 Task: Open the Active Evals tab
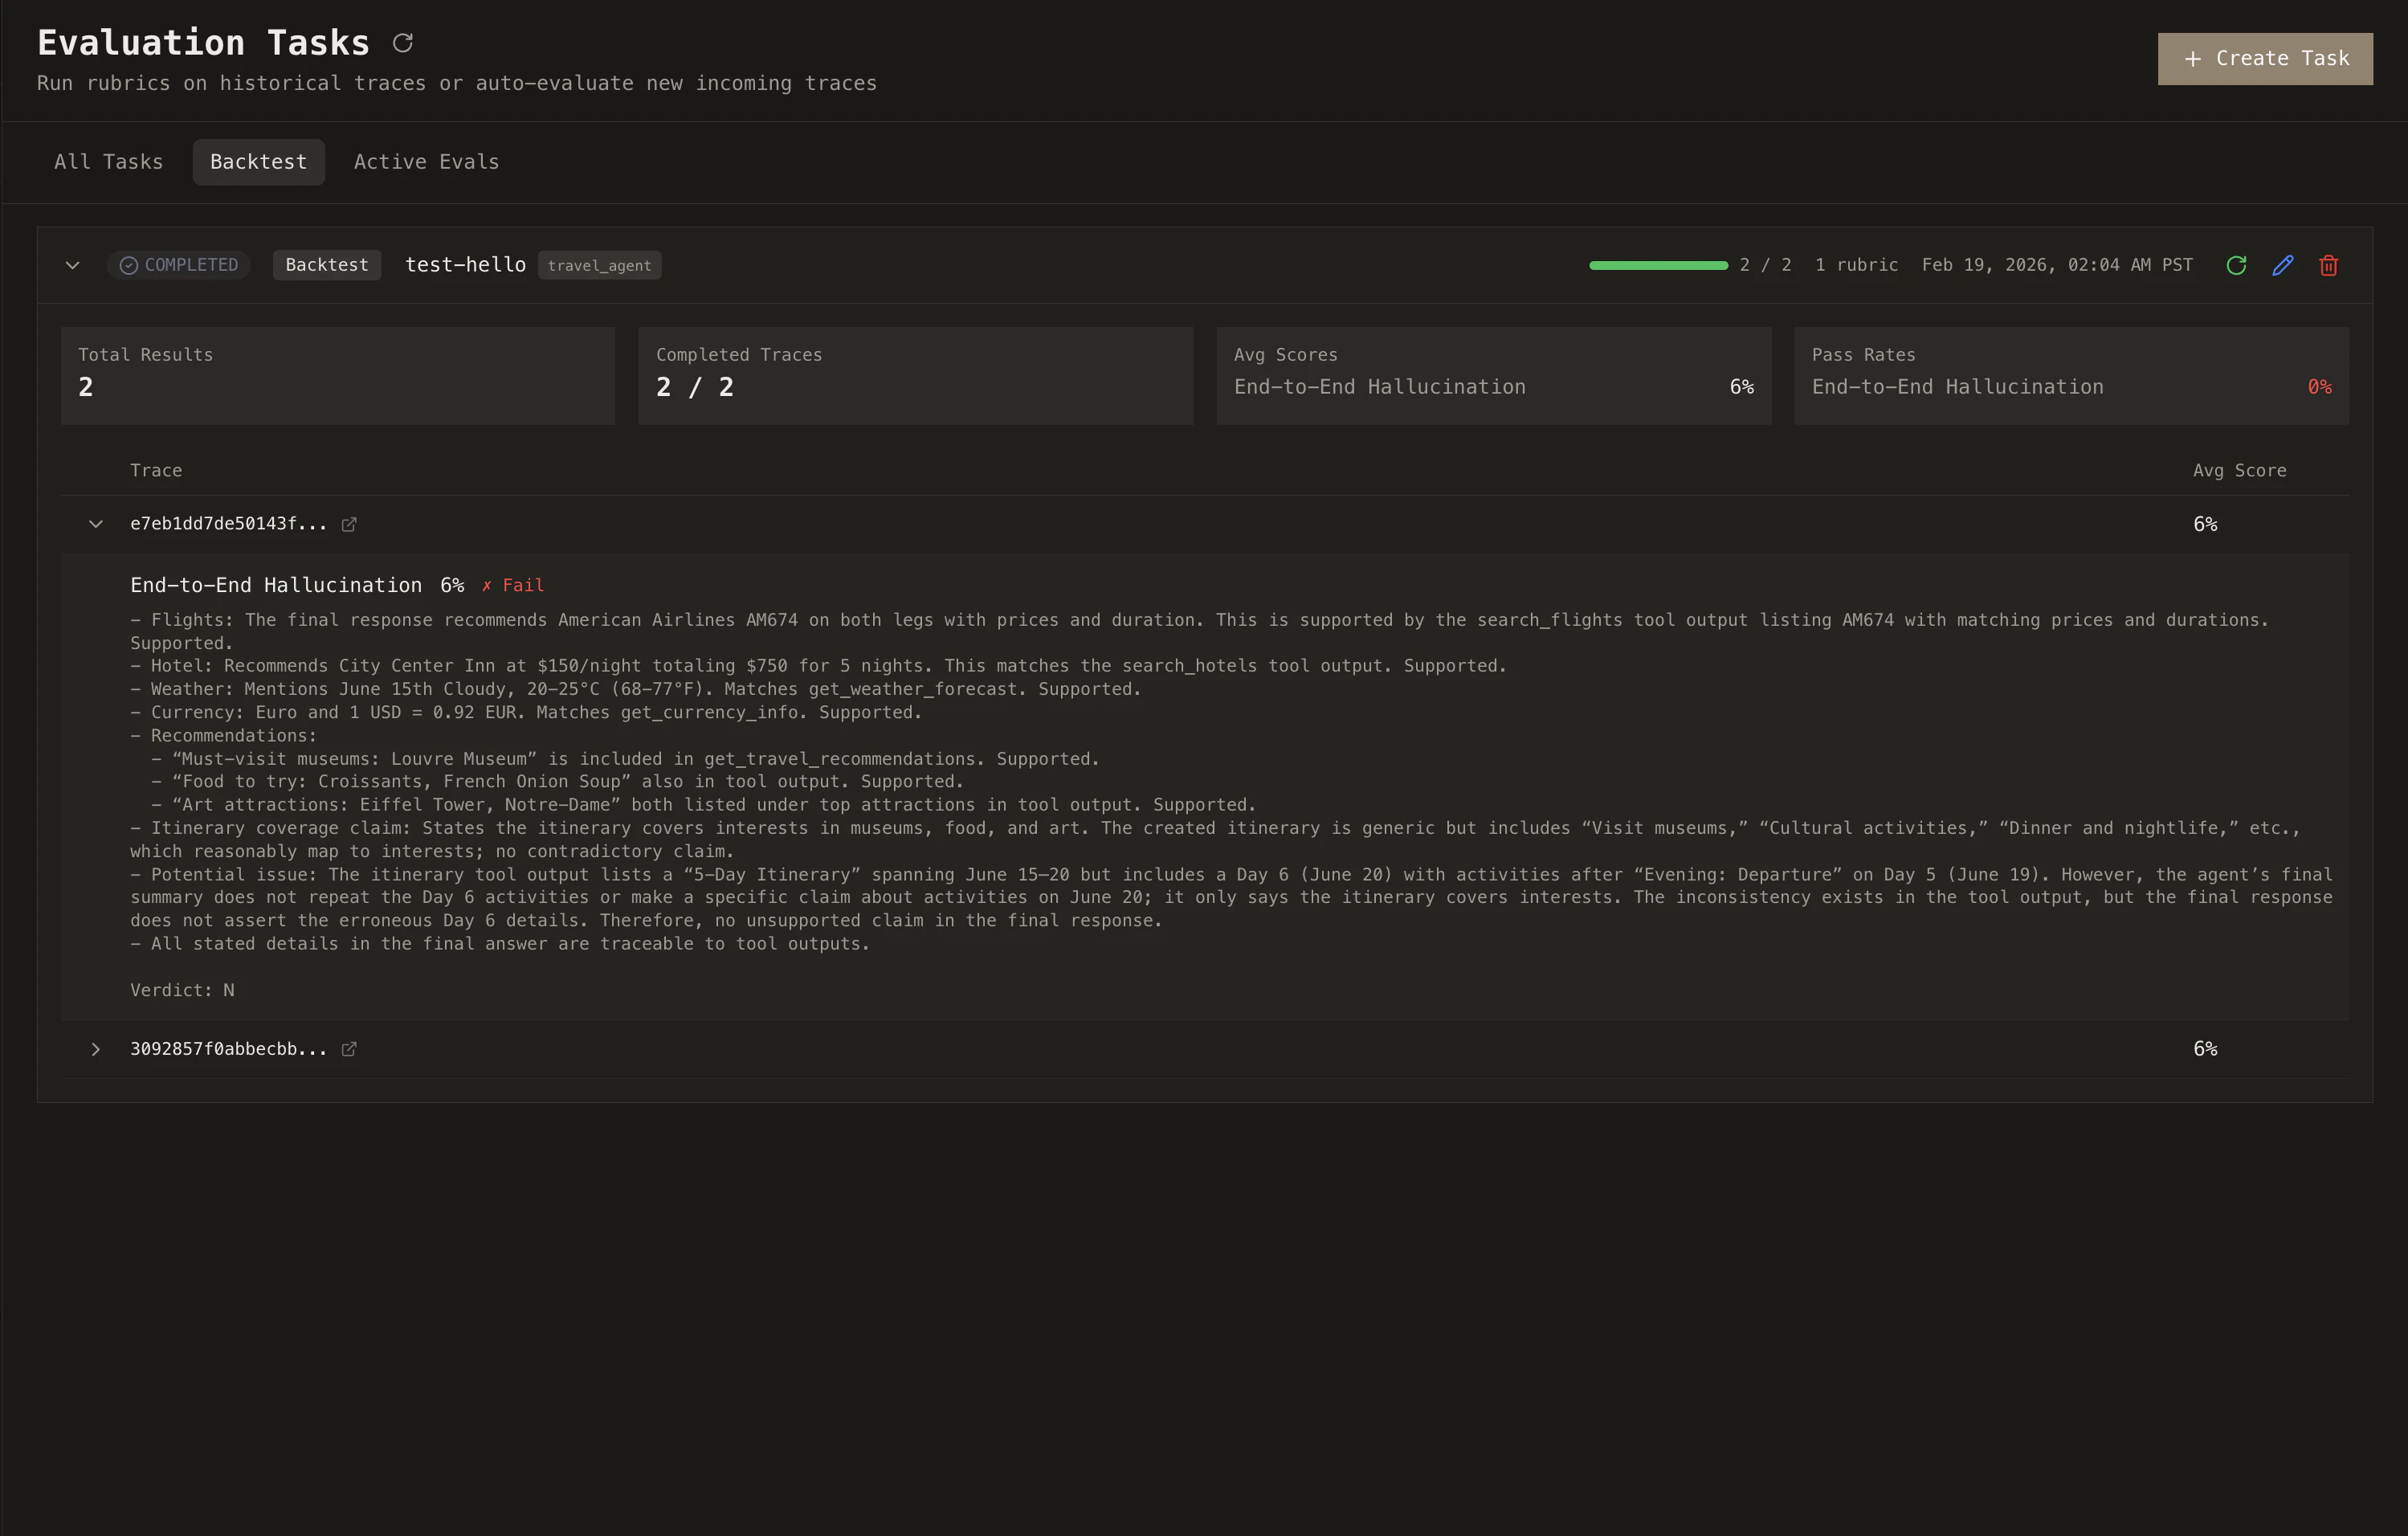[426, 162]
